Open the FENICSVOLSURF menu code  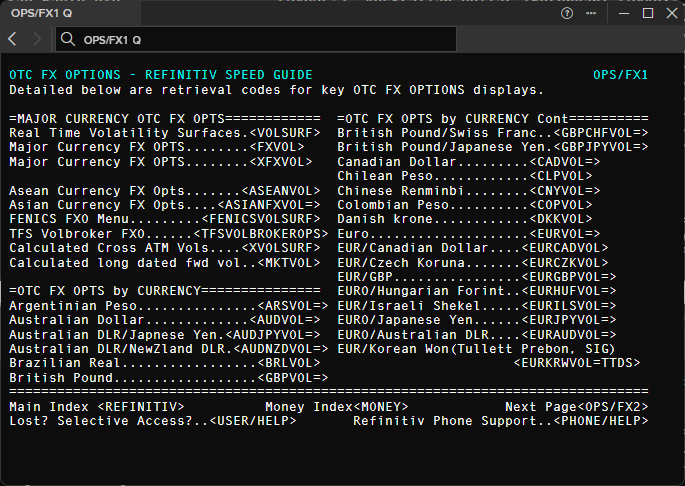click(x=261, y=219)
